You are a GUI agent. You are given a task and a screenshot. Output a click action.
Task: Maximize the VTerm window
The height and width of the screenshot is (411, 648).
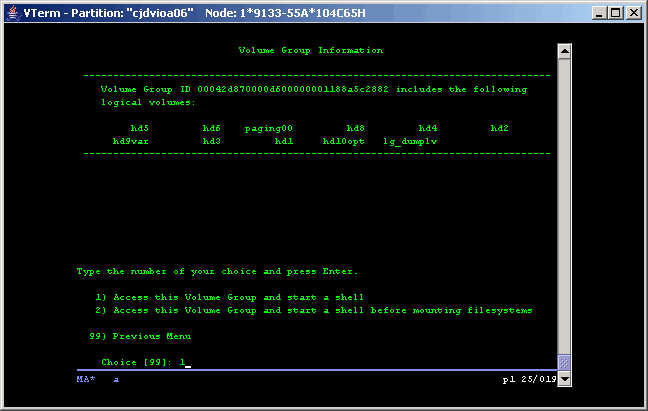pos(615,13)
